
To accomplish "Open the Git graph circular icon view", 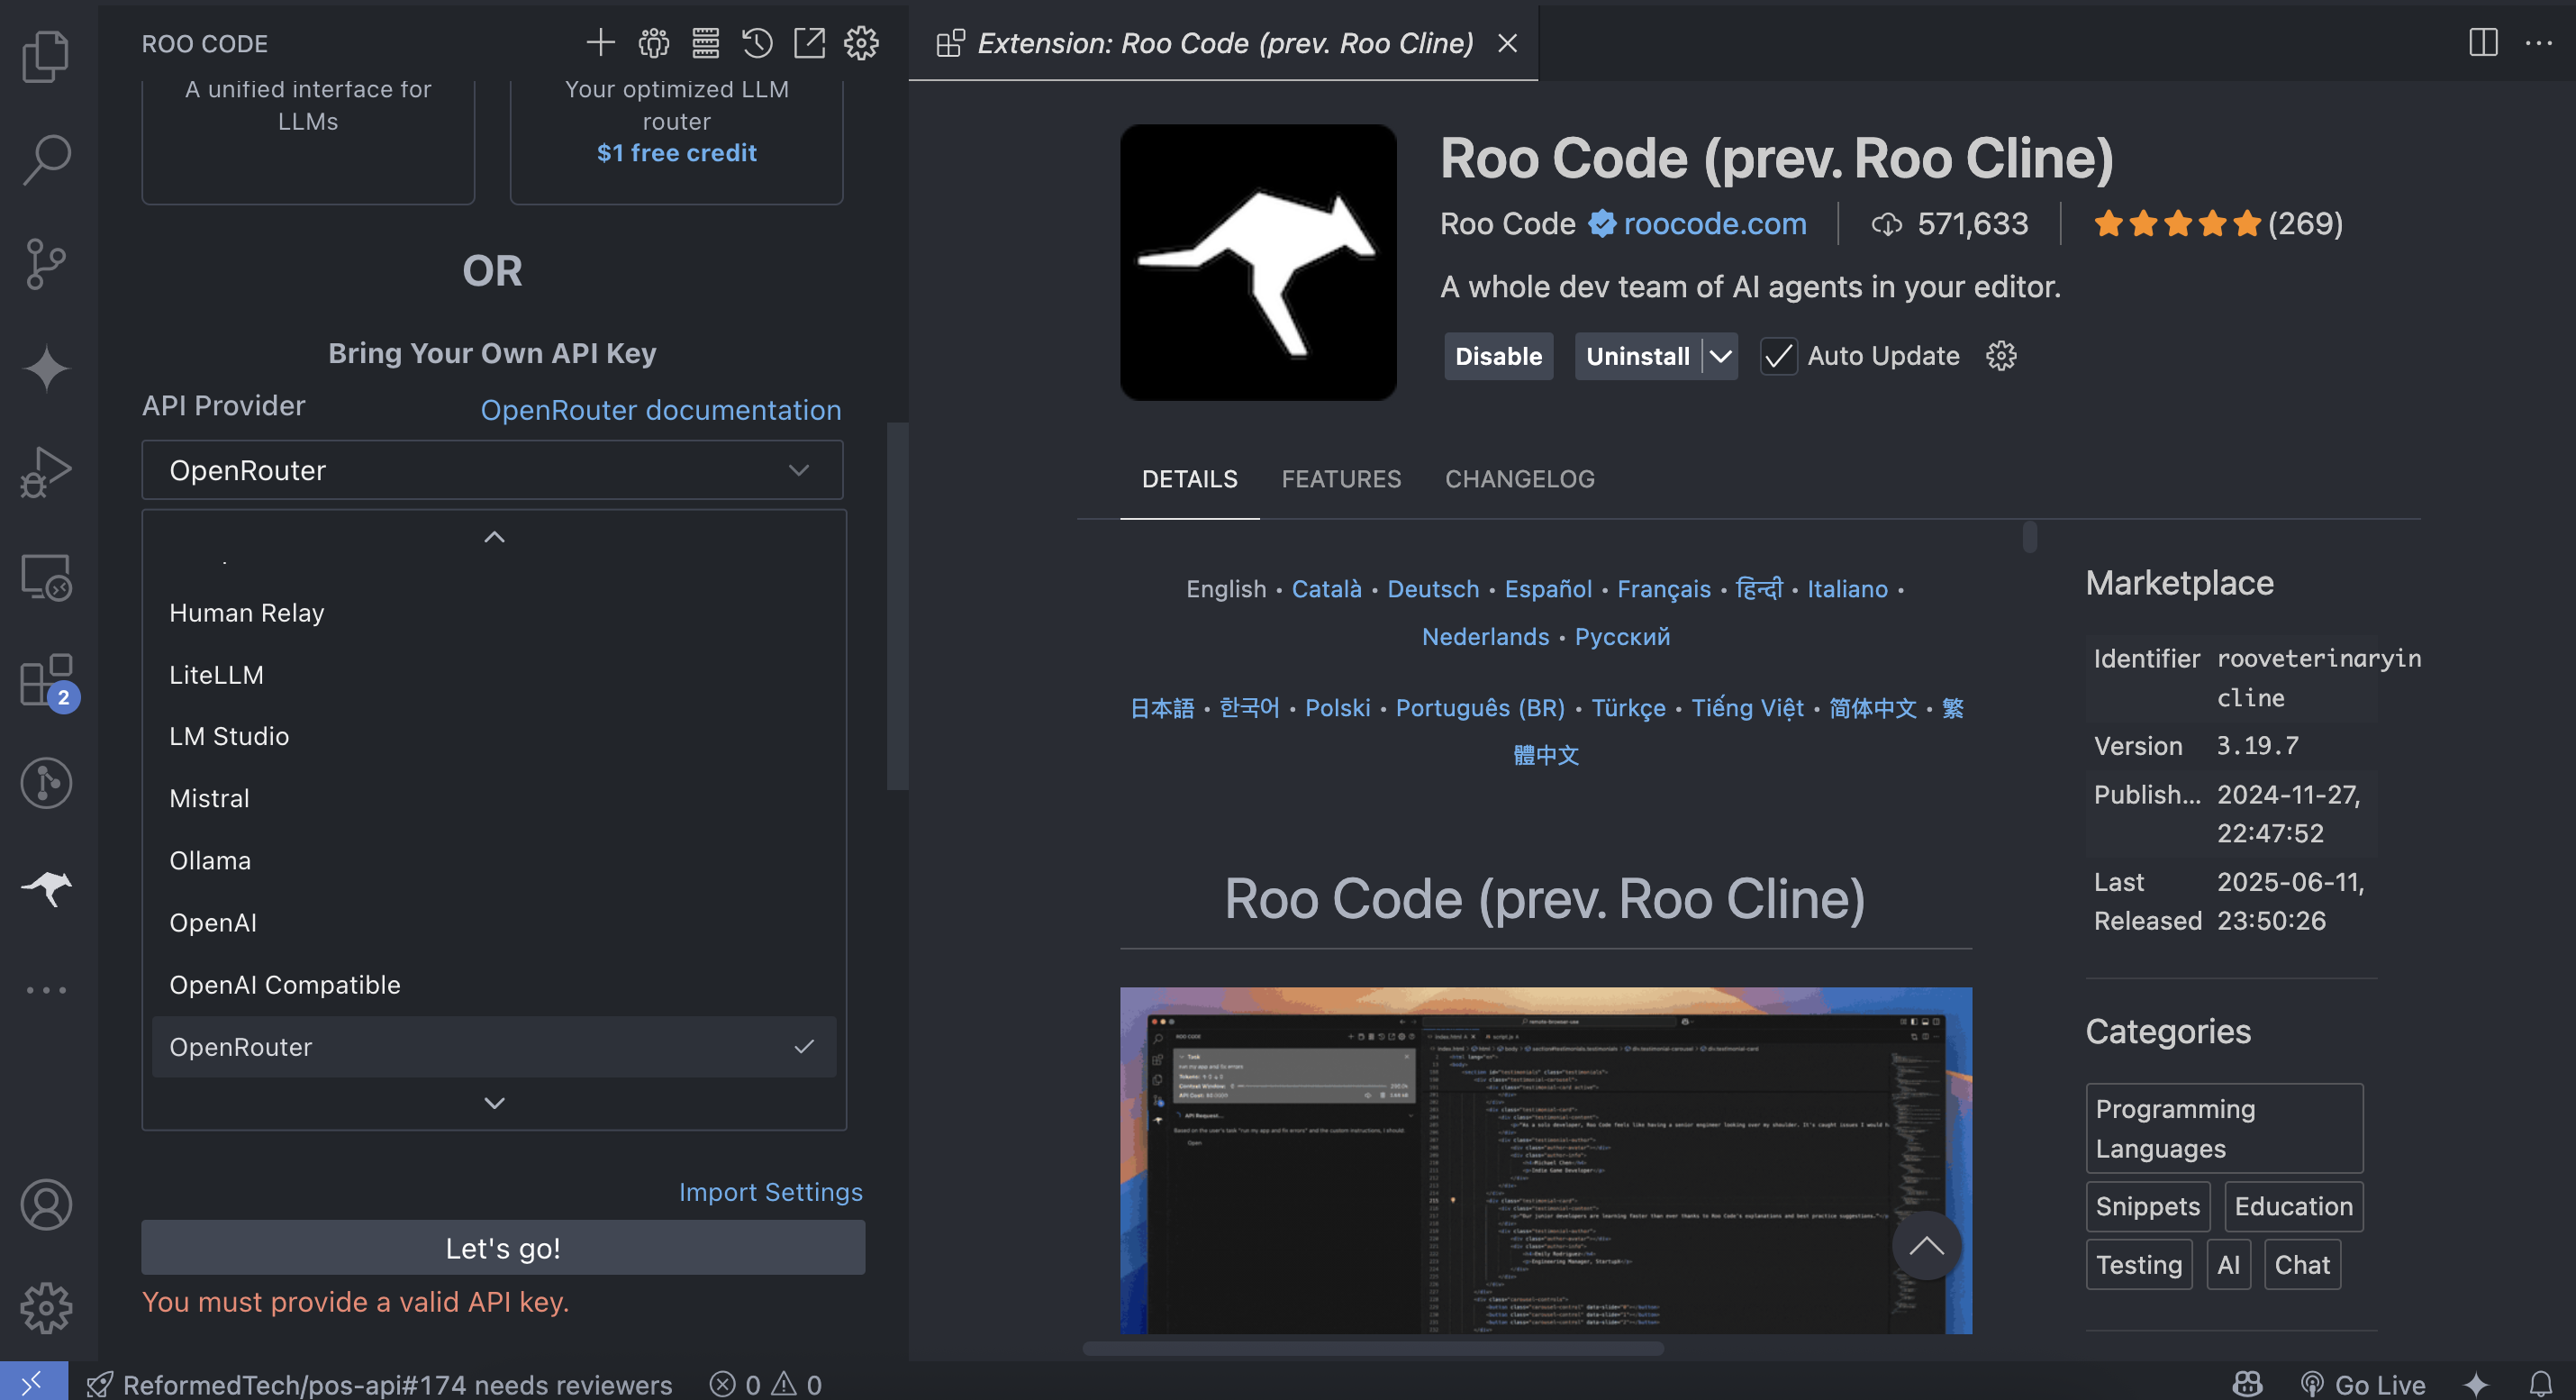I will (x=46, y=783).
